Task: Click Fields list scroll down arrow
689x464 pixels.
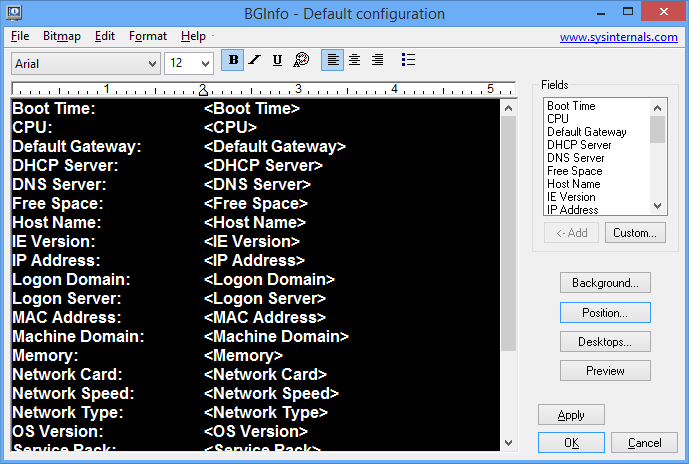Action: [x=657, y=206]
